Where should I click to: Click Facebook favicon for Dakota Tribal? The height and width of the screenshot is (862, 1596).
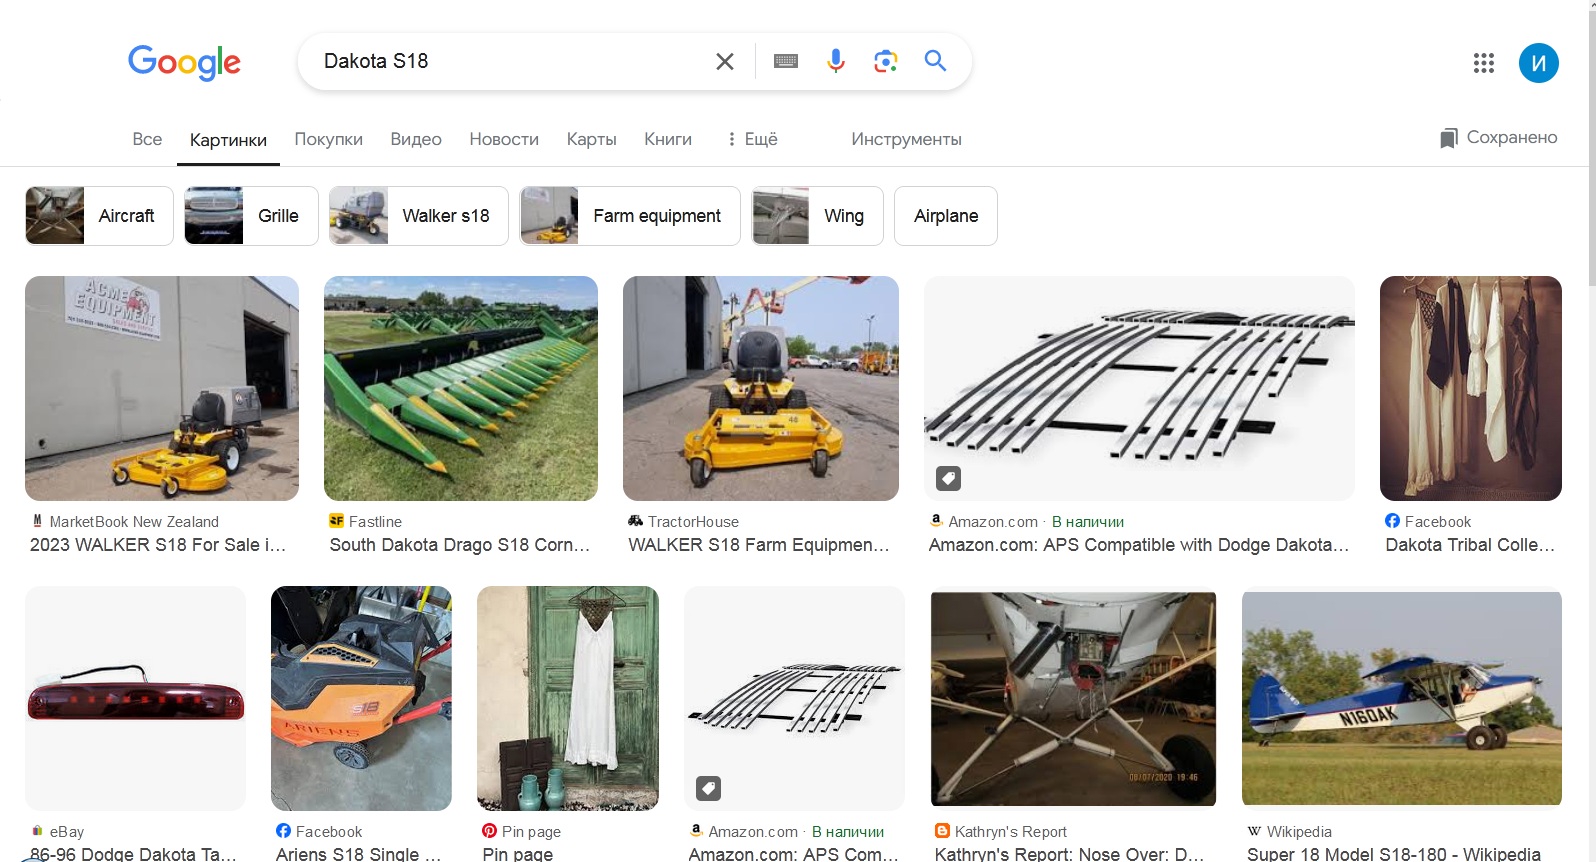tap(1392, 521)
